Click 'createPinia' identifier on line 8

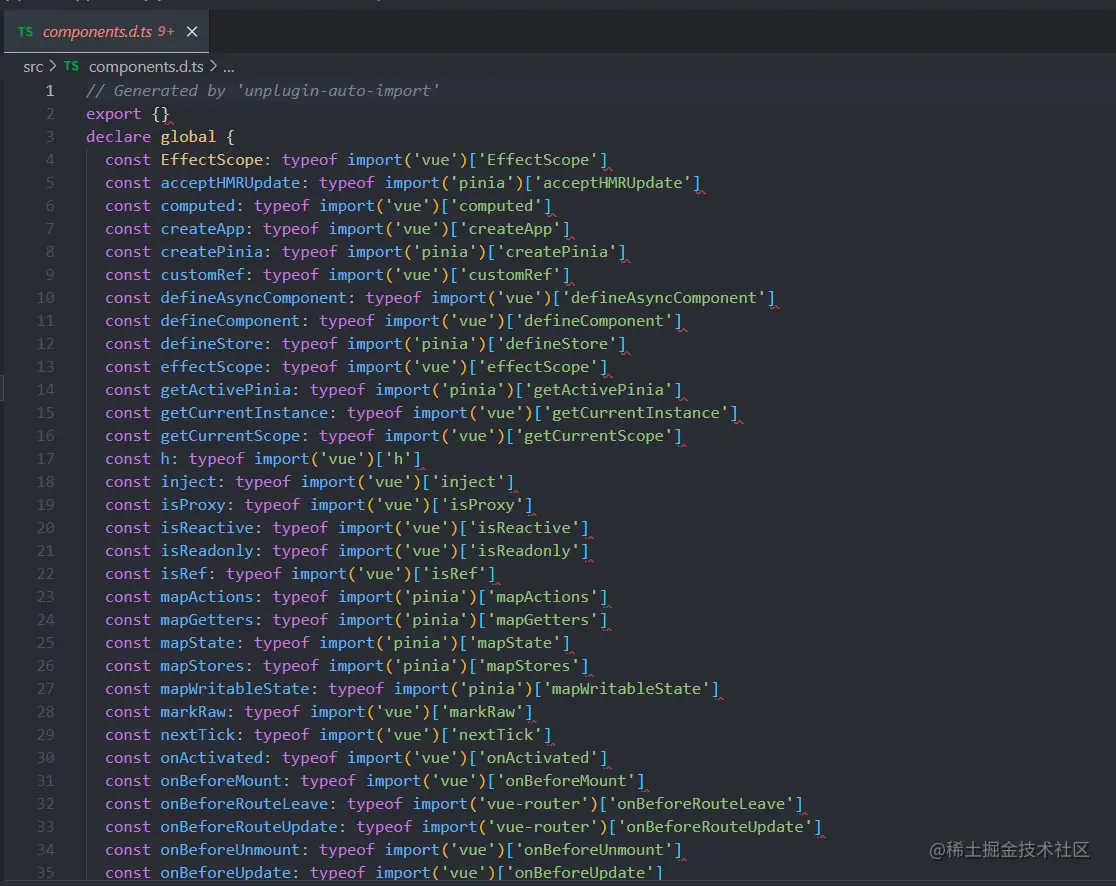[211, 252]
